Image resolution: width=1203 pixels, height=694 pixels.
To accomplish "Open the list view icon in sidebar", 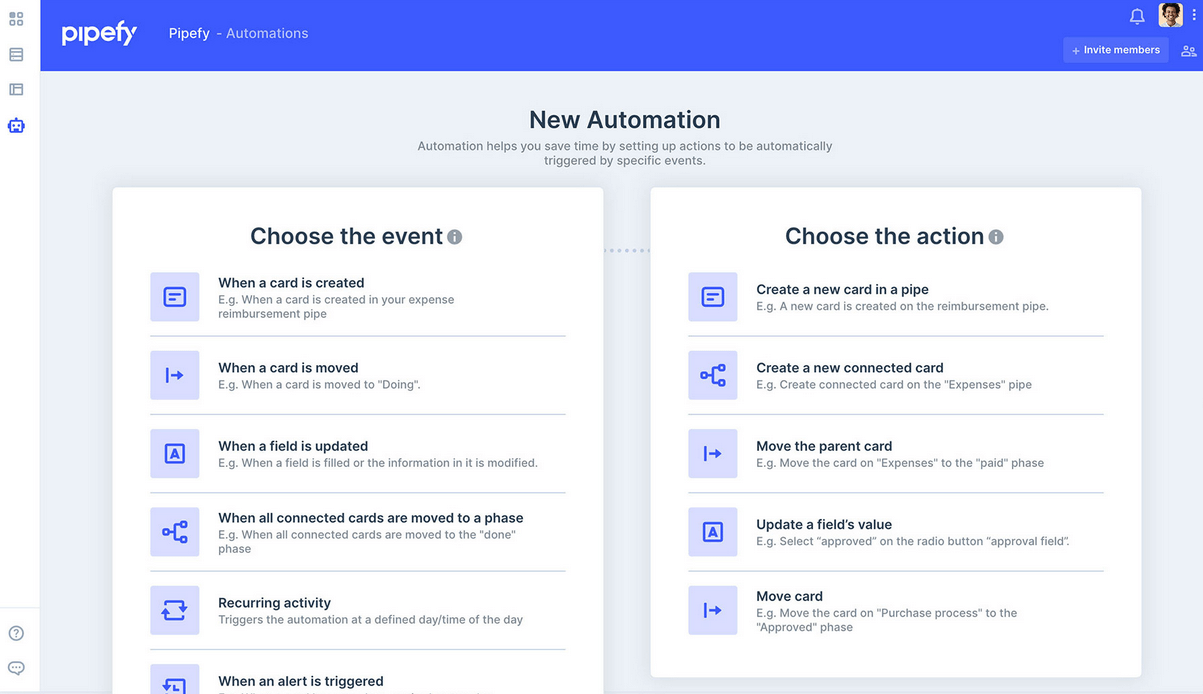I will tap(16, 54).
